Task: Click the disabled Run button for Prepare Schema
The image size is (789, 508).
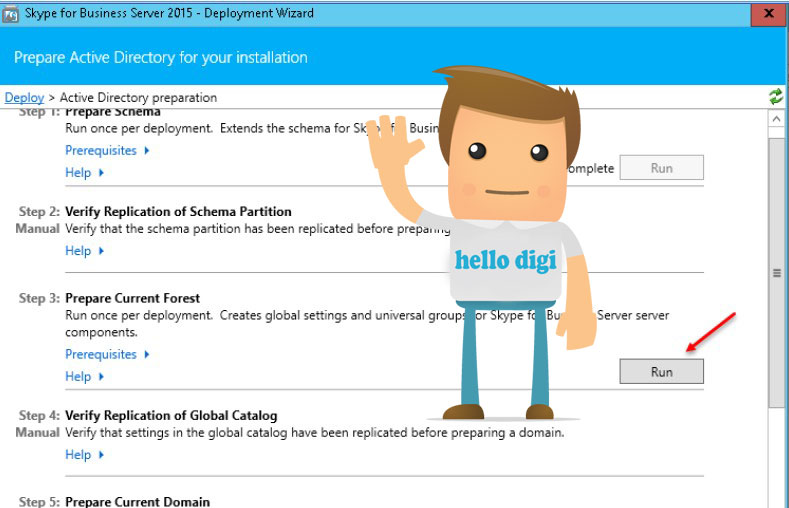Action: (661, 168)
